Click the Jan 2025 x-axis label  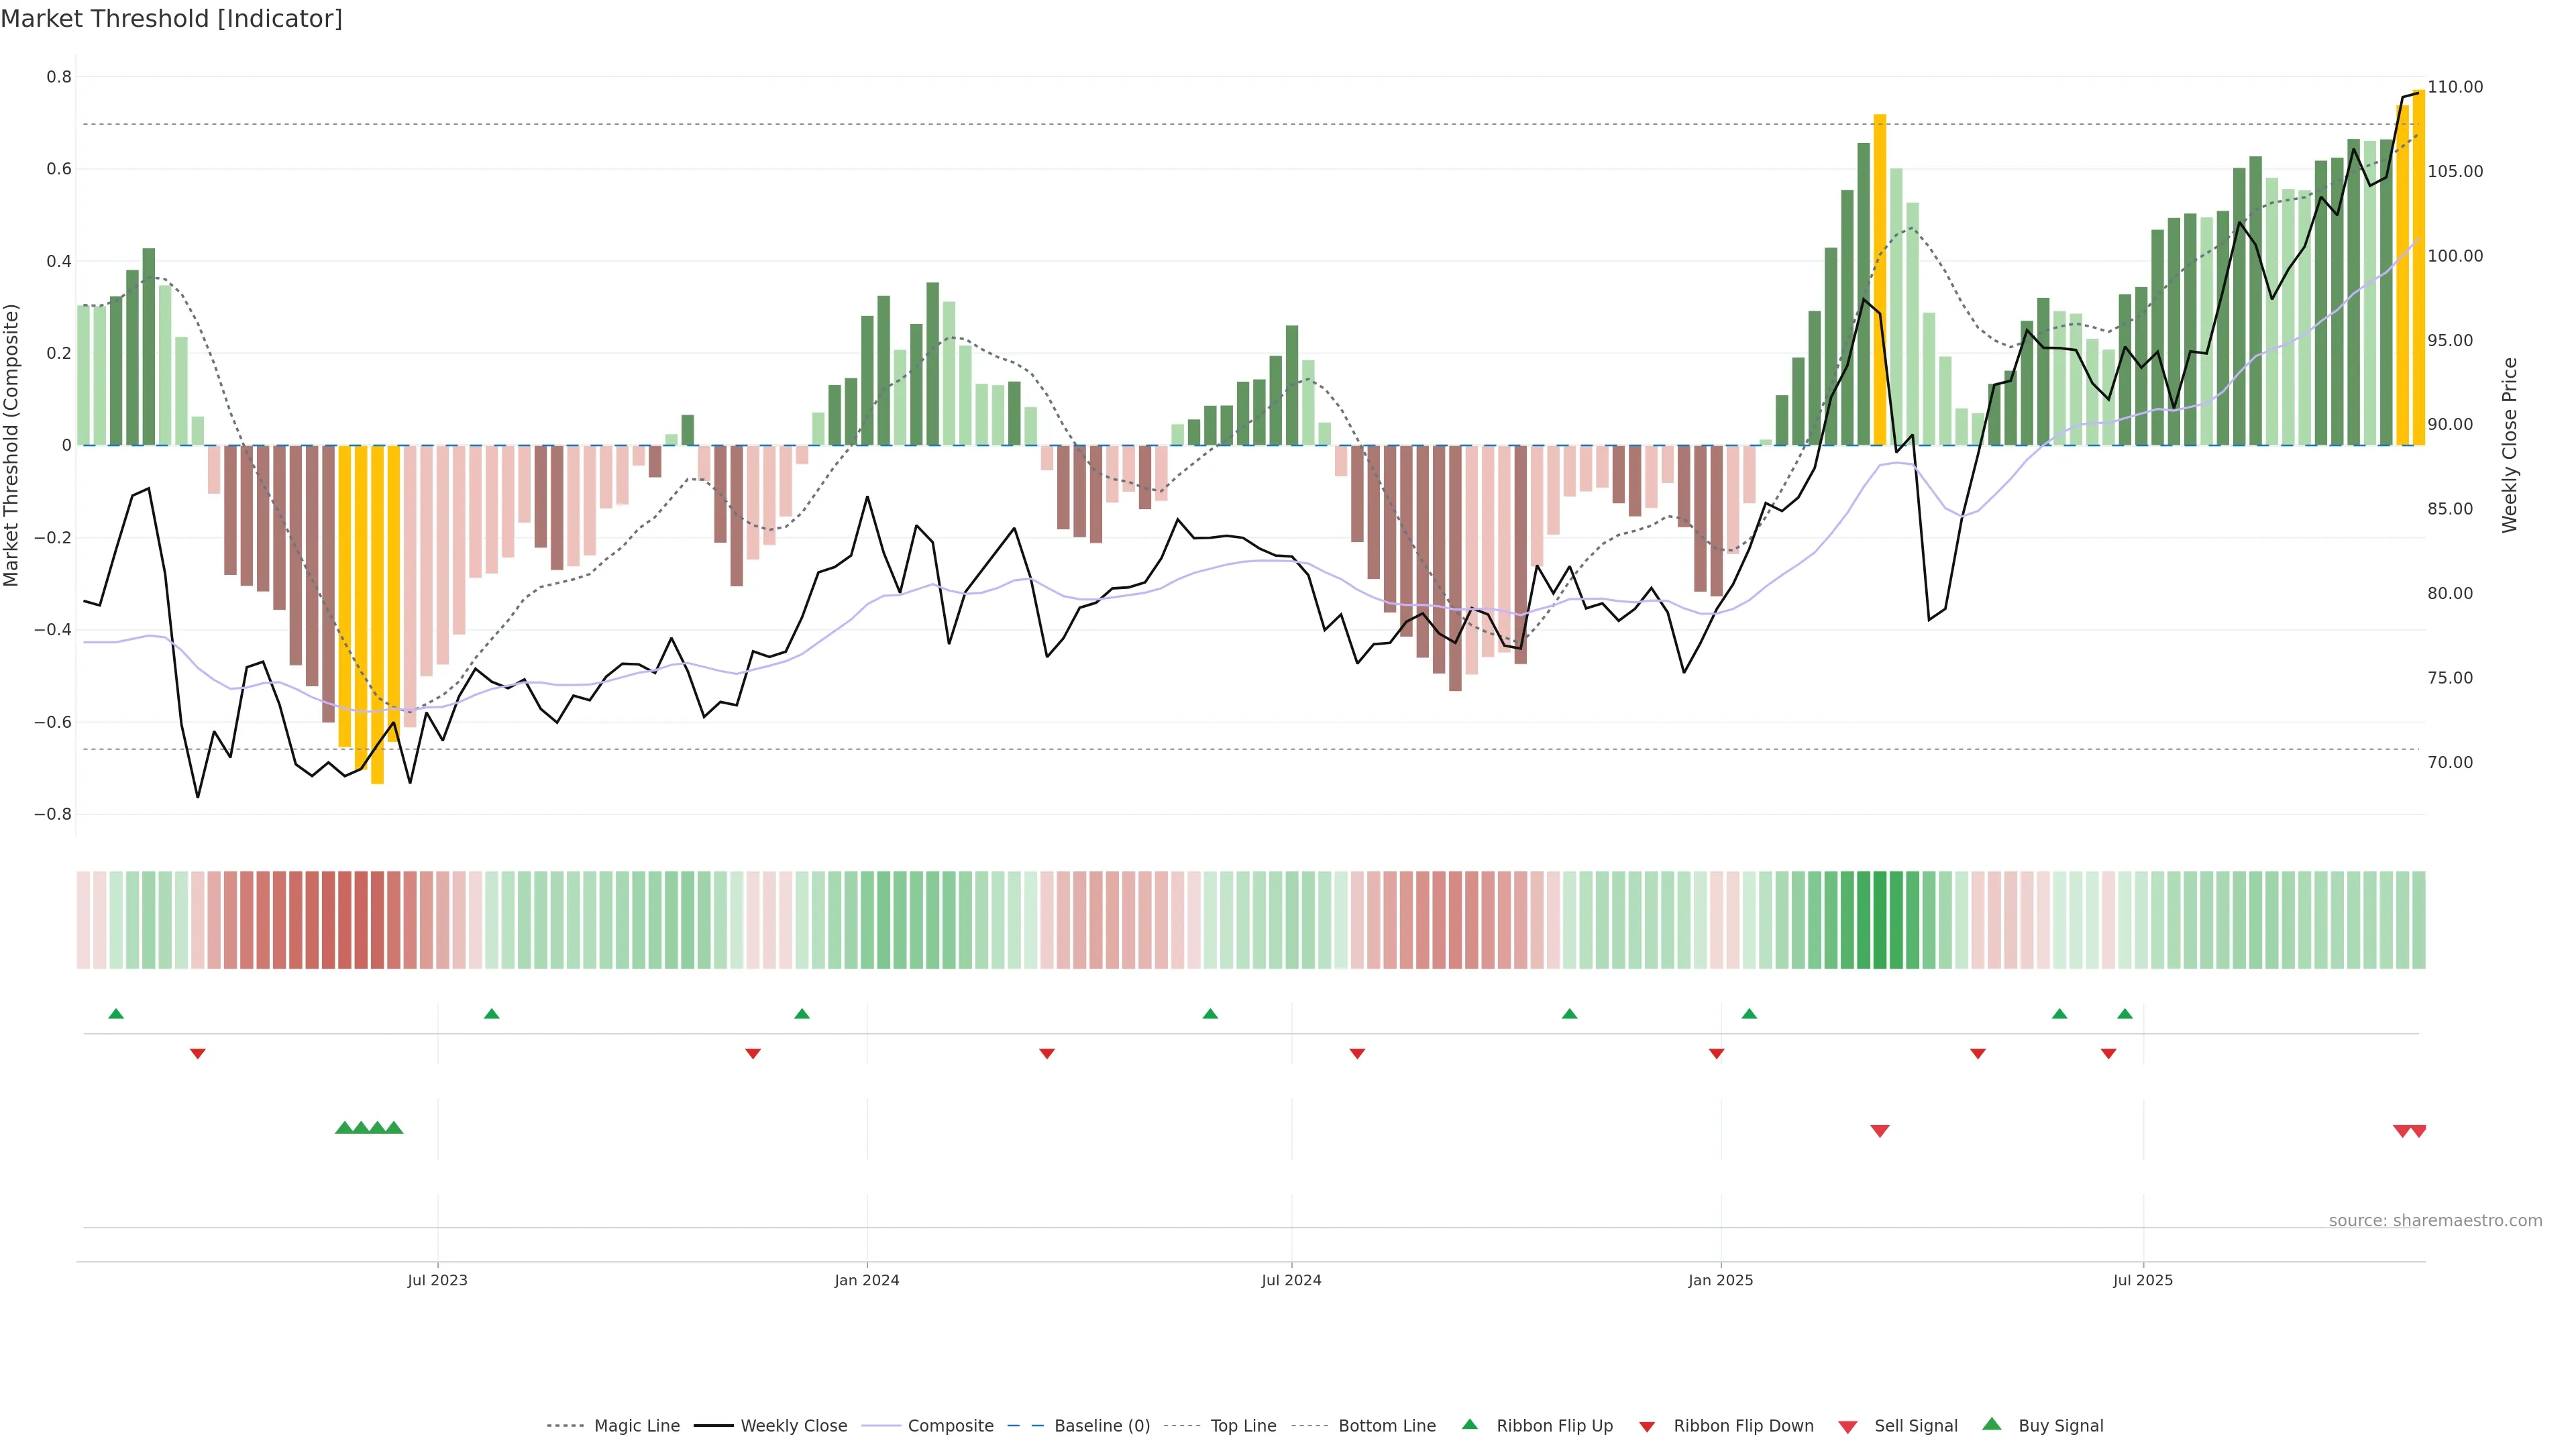click(x=1720, y=1280)
